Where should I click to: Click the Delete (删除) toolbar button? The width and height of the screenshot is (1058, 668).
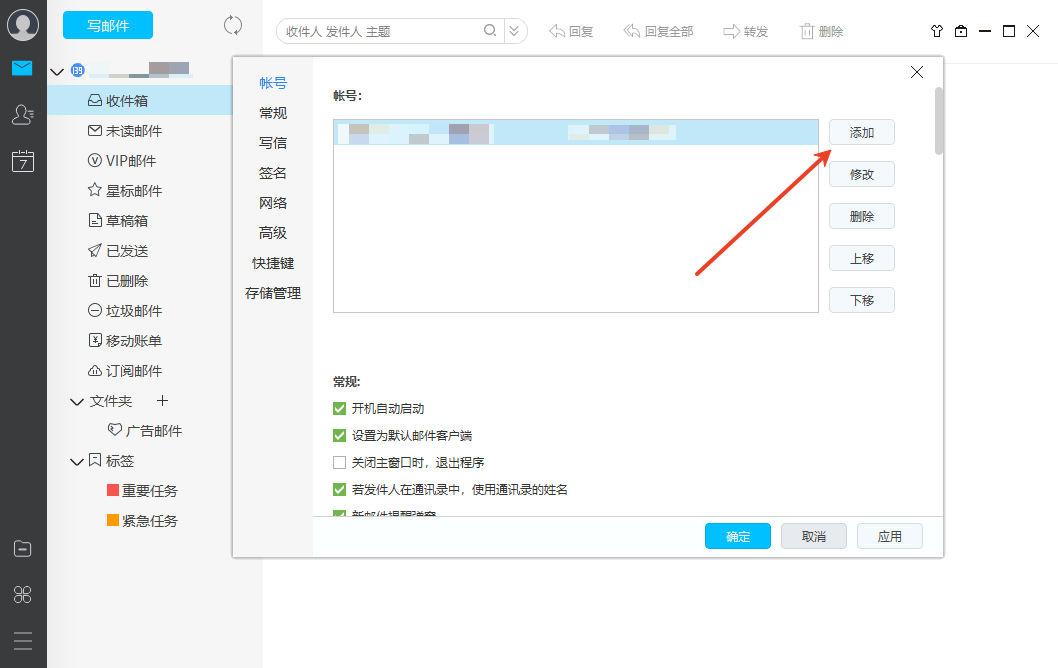pyautogui.click(x=821, y=31)
